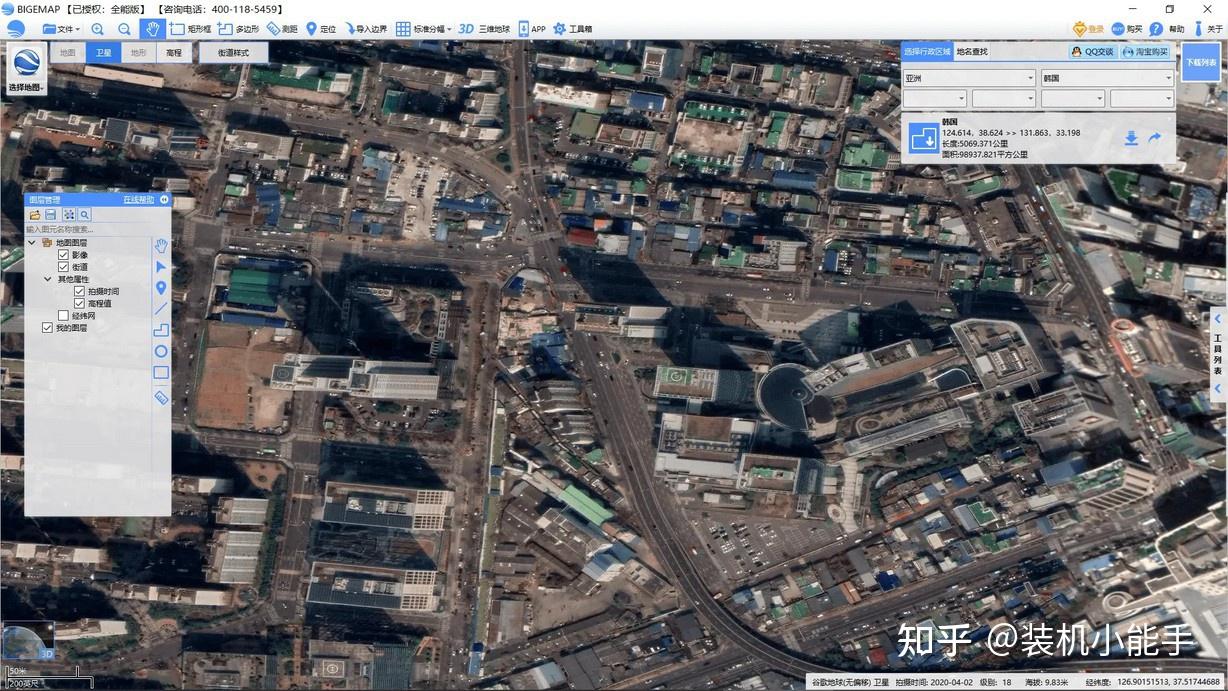Open the 测距 measure distance tool
Viewport: 1228px width, 691px height.
pyautogui.click(x=282, y=28)
